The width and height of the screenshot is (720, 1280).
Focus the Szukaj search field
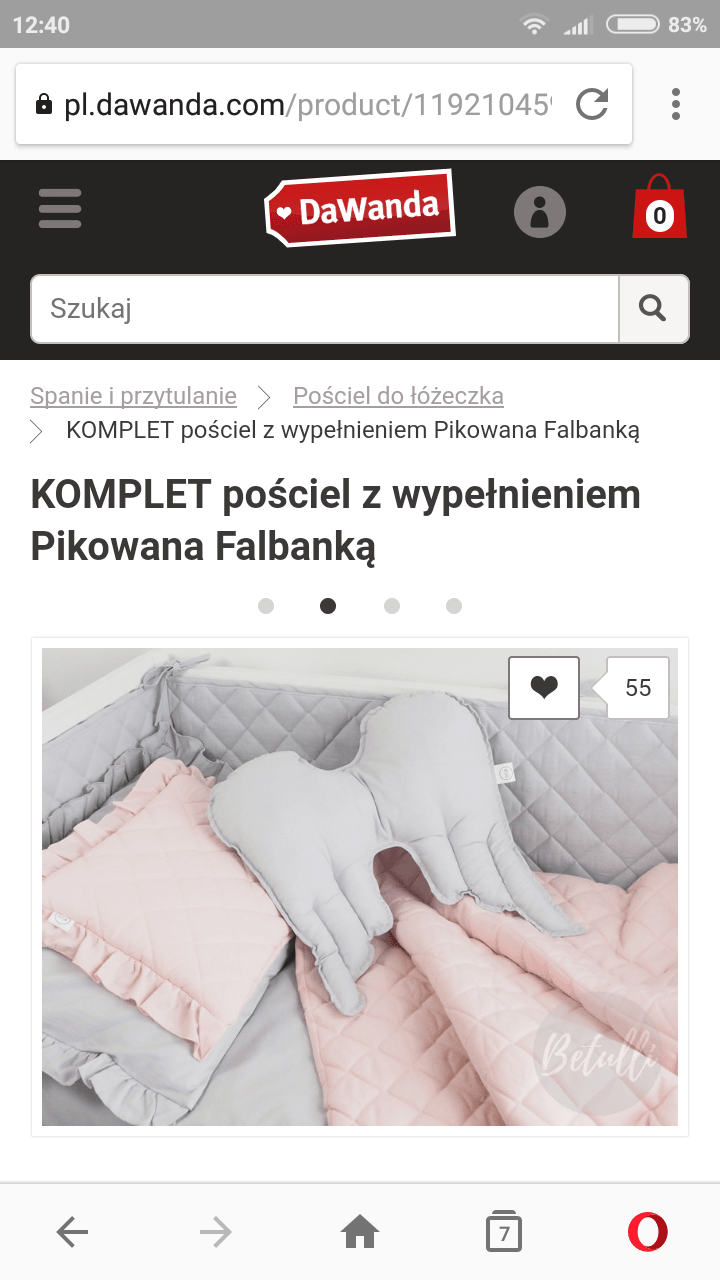pyautogui.click(x=325, y=309)
